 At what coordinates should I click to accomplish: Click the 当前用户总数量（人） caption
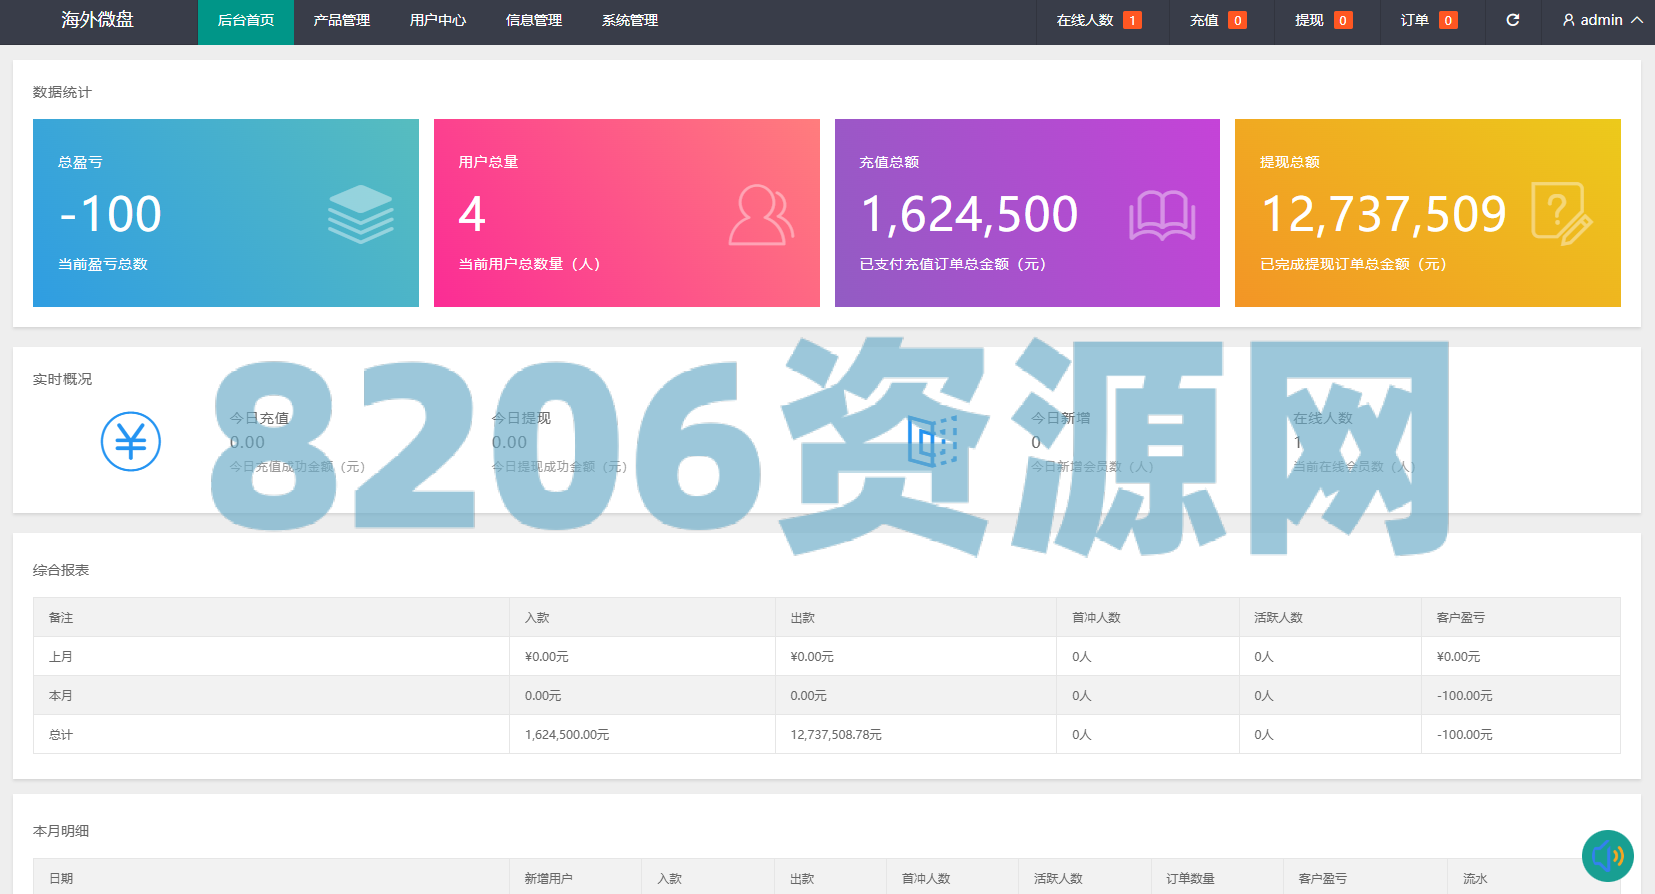[530, 264]
